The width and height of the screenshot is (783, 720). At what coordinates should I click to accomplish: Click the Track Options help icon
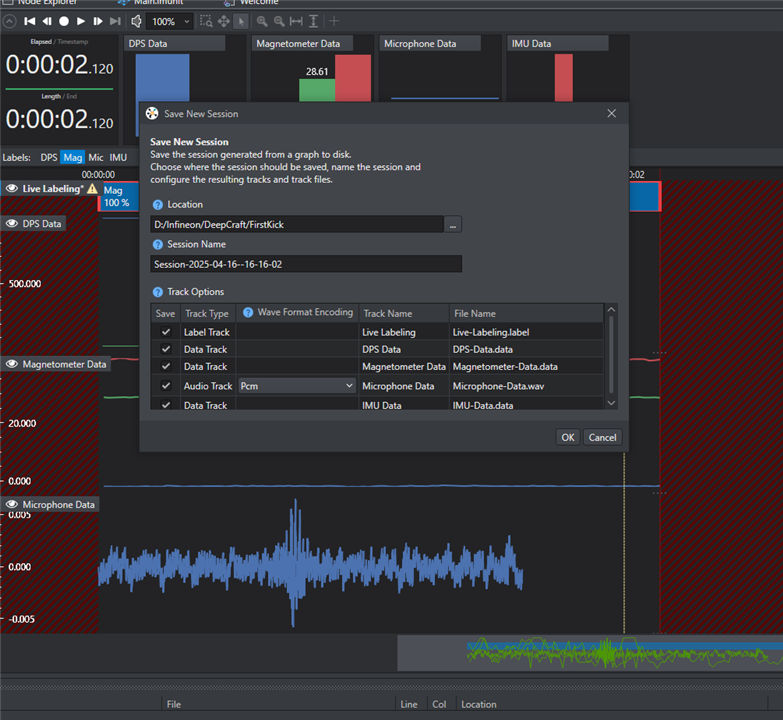[158, 292]
